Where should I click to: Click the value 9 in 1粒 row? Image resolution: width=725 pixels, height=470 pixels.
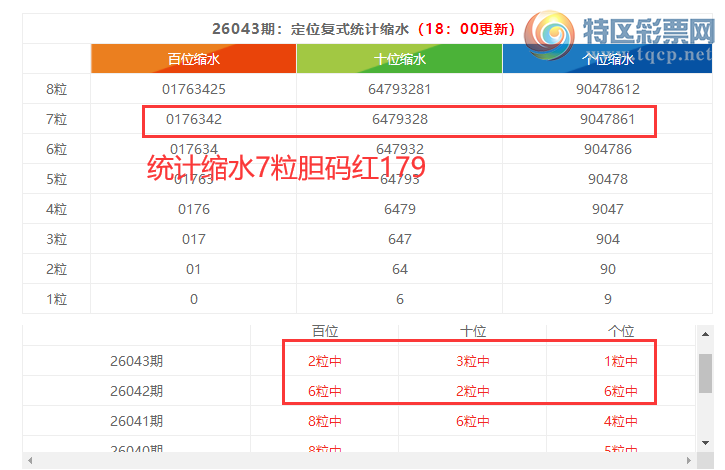point(608,299)
